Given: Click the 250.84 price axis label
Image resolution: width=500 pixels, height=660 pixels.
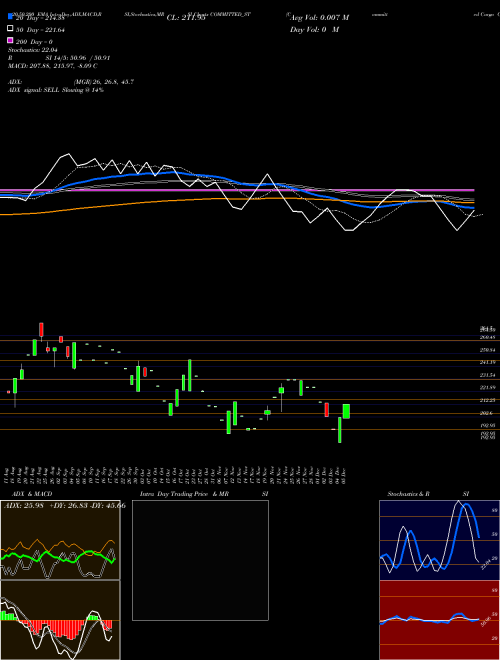Looking at the screenshot, I should click(x=487, y=350).
